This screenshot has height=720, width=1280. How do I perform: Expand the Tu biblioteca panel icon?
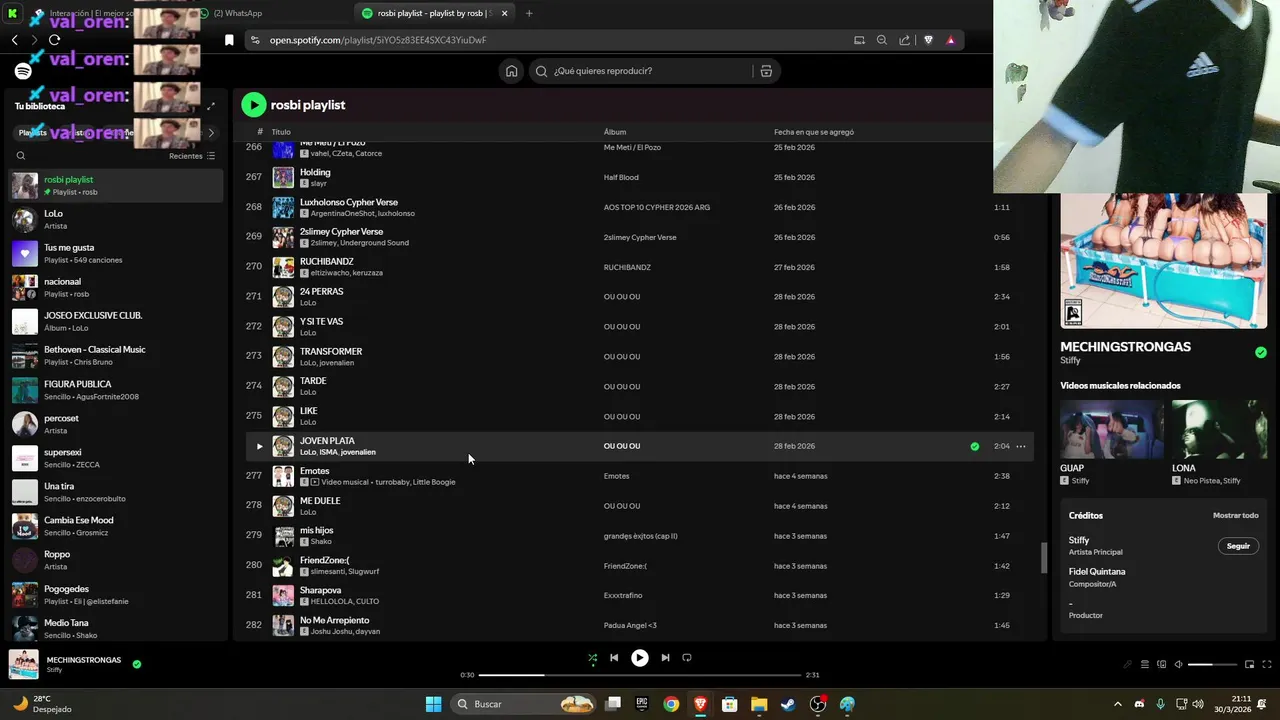tap(211, 106)
